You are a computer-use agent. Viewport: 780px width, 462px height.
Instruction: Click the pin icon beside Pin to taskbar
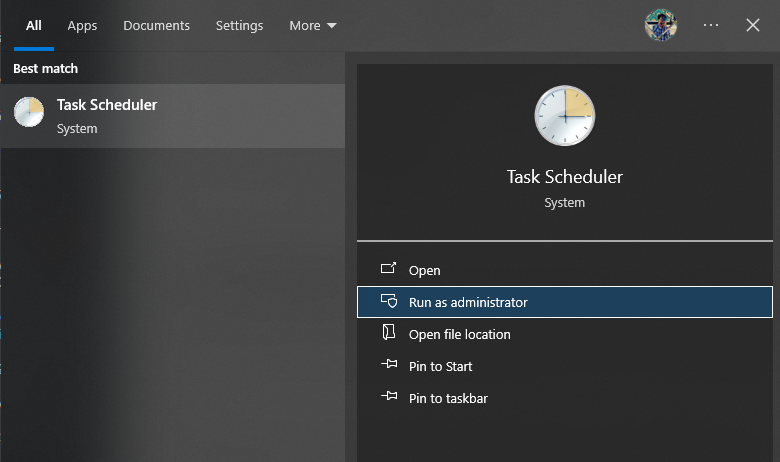point(389,396)
